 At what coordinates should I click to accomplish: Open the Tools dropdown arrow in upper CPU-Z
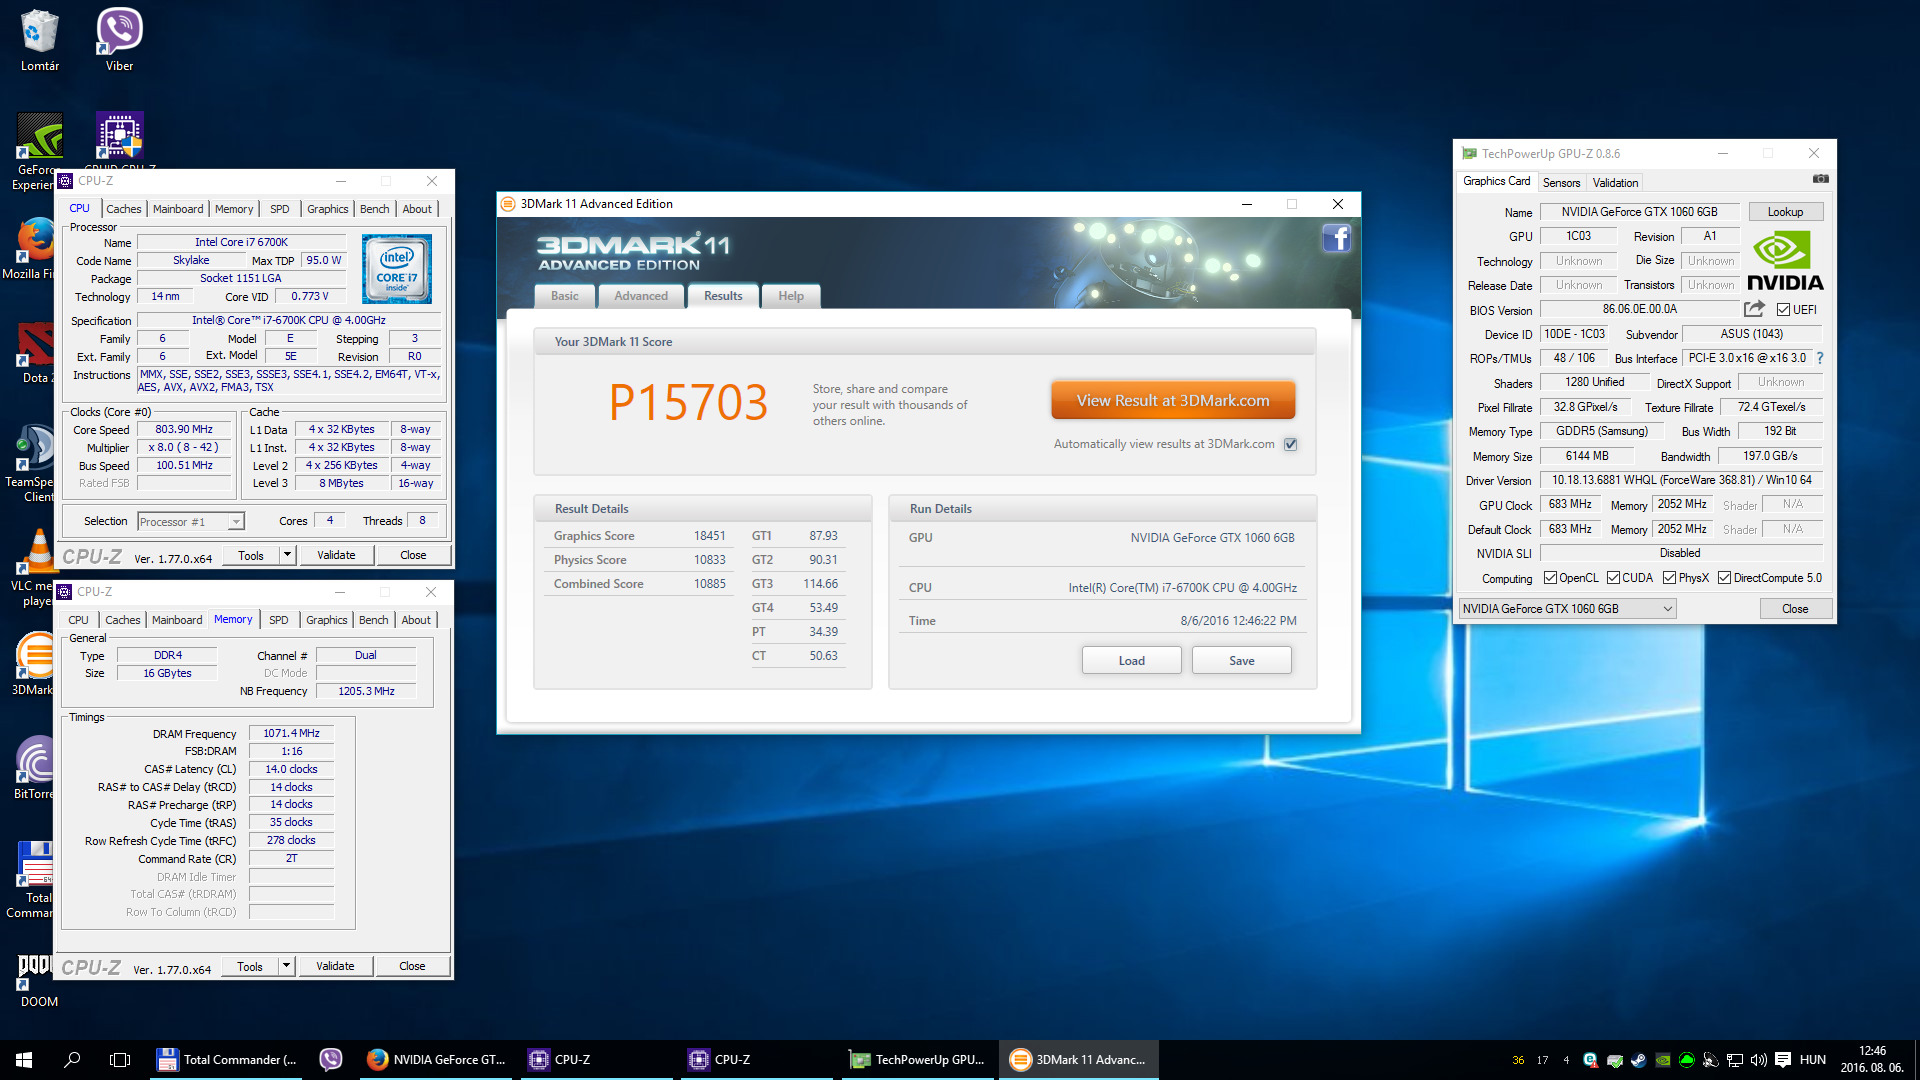click(287, 555)
